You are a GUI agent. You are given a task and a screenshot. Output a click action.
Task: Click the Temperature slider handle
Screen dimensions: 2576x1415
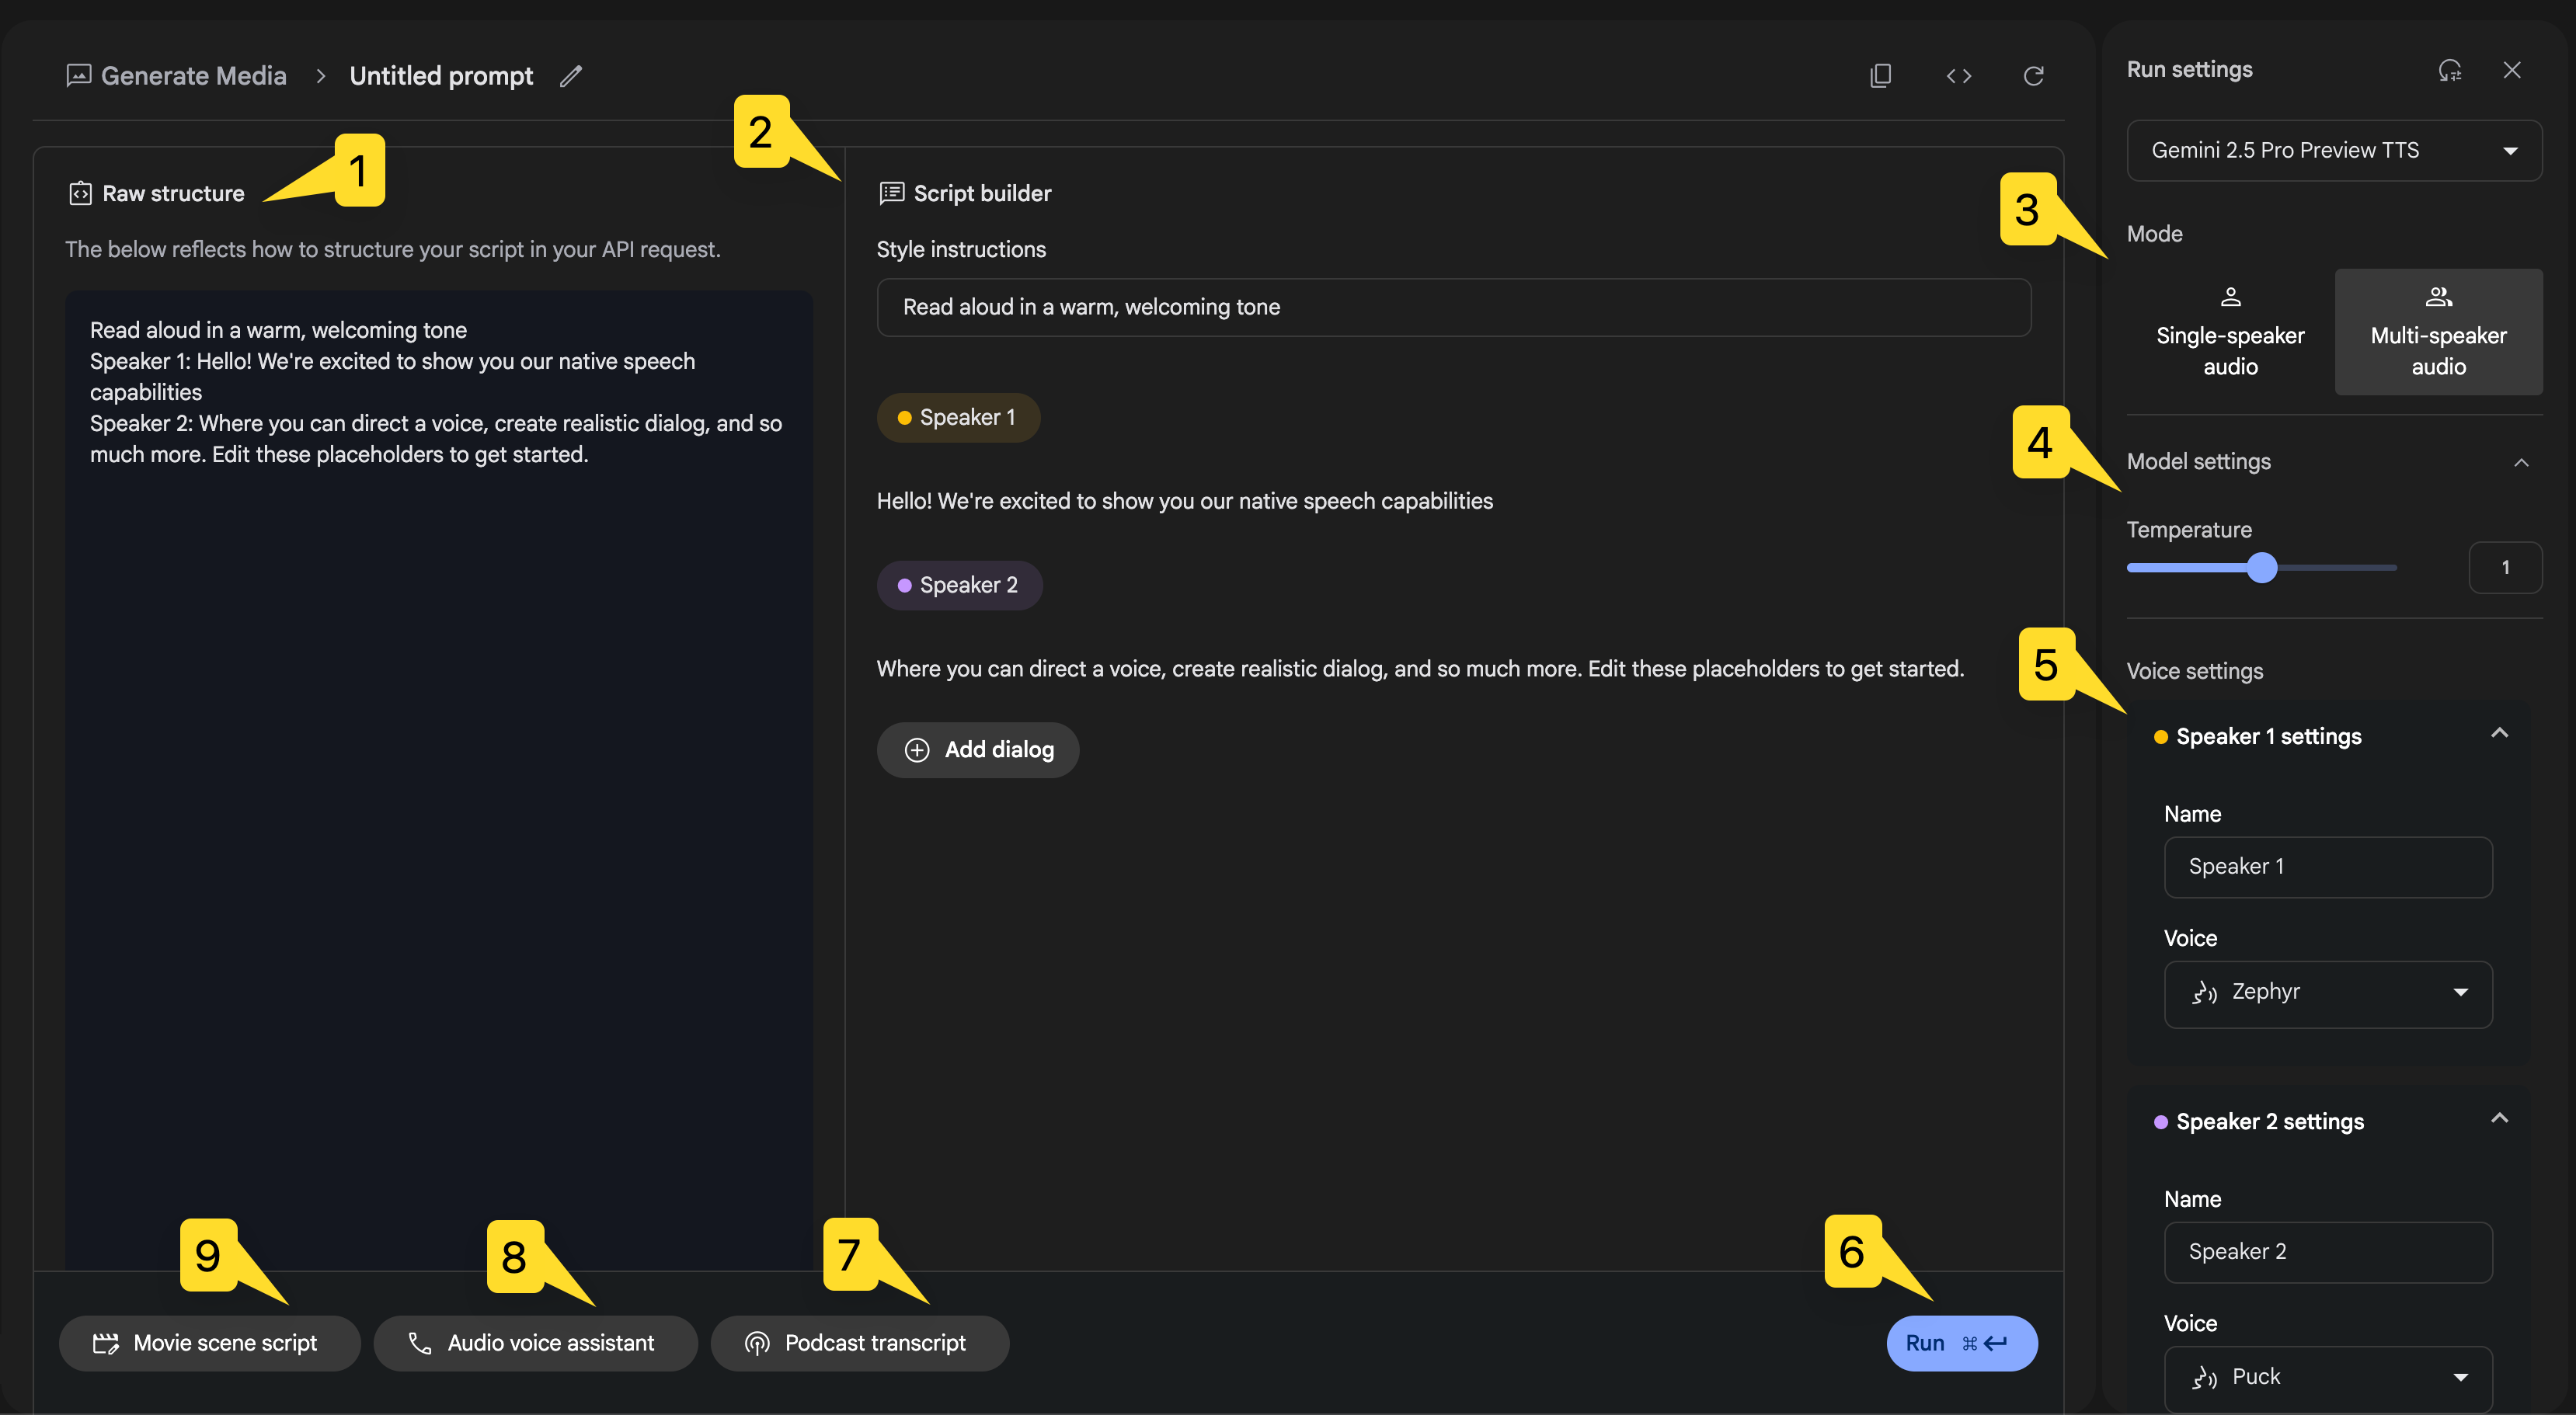coord(2262,568)
